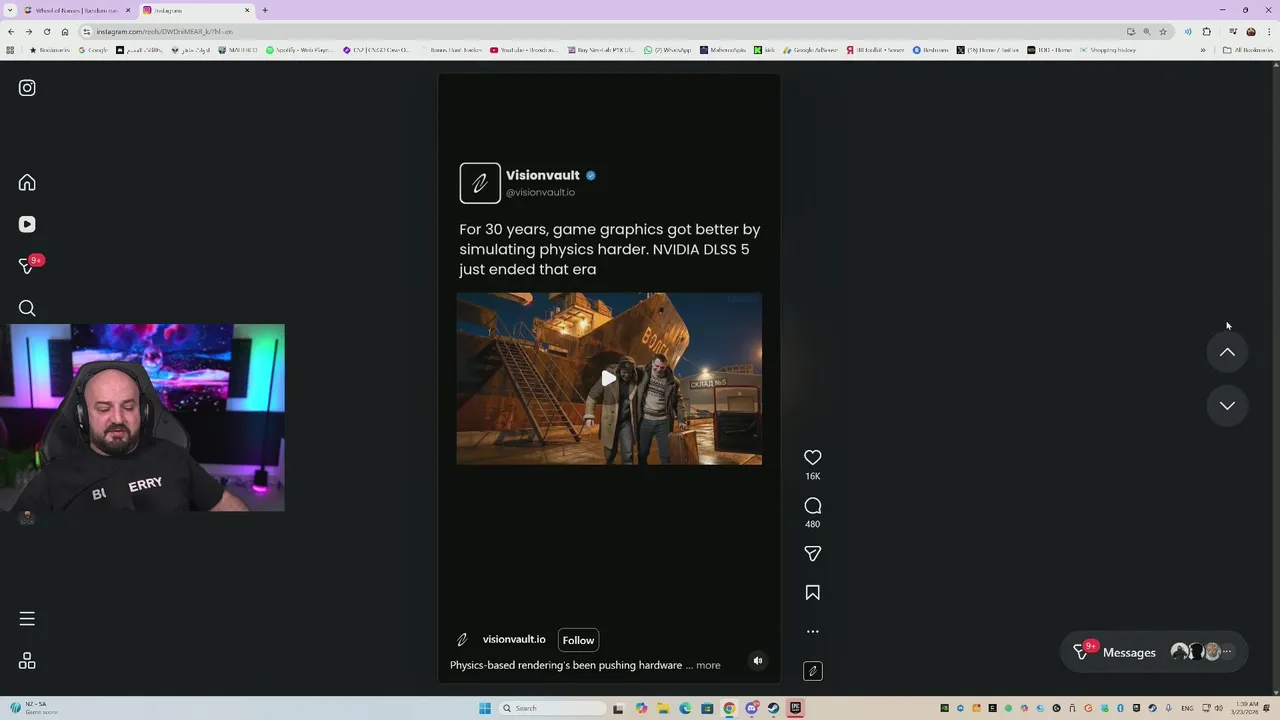Viewport: 1280px width, 720px height.
Task: Open visionvault.io profile link
Action: click(x=514, y=640)
